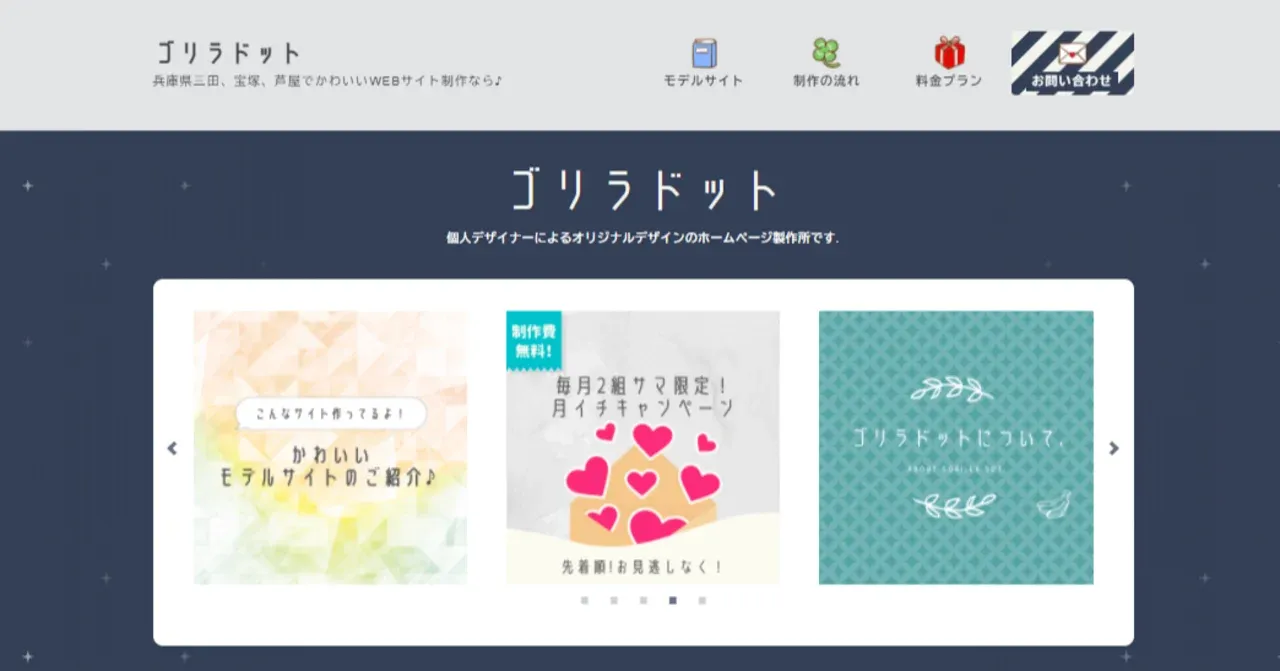
Task: Select the third carousel pagination dot
Action: click(x=644, y=601)
